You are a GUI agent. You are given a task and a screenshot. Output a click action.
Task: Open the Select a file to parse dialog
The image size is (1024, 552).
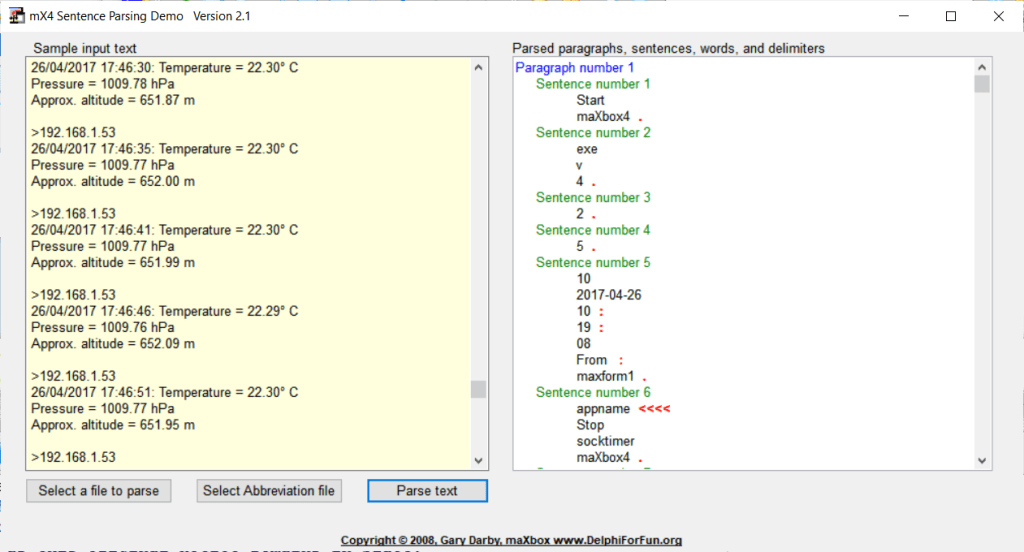click(x=98, y=491)
